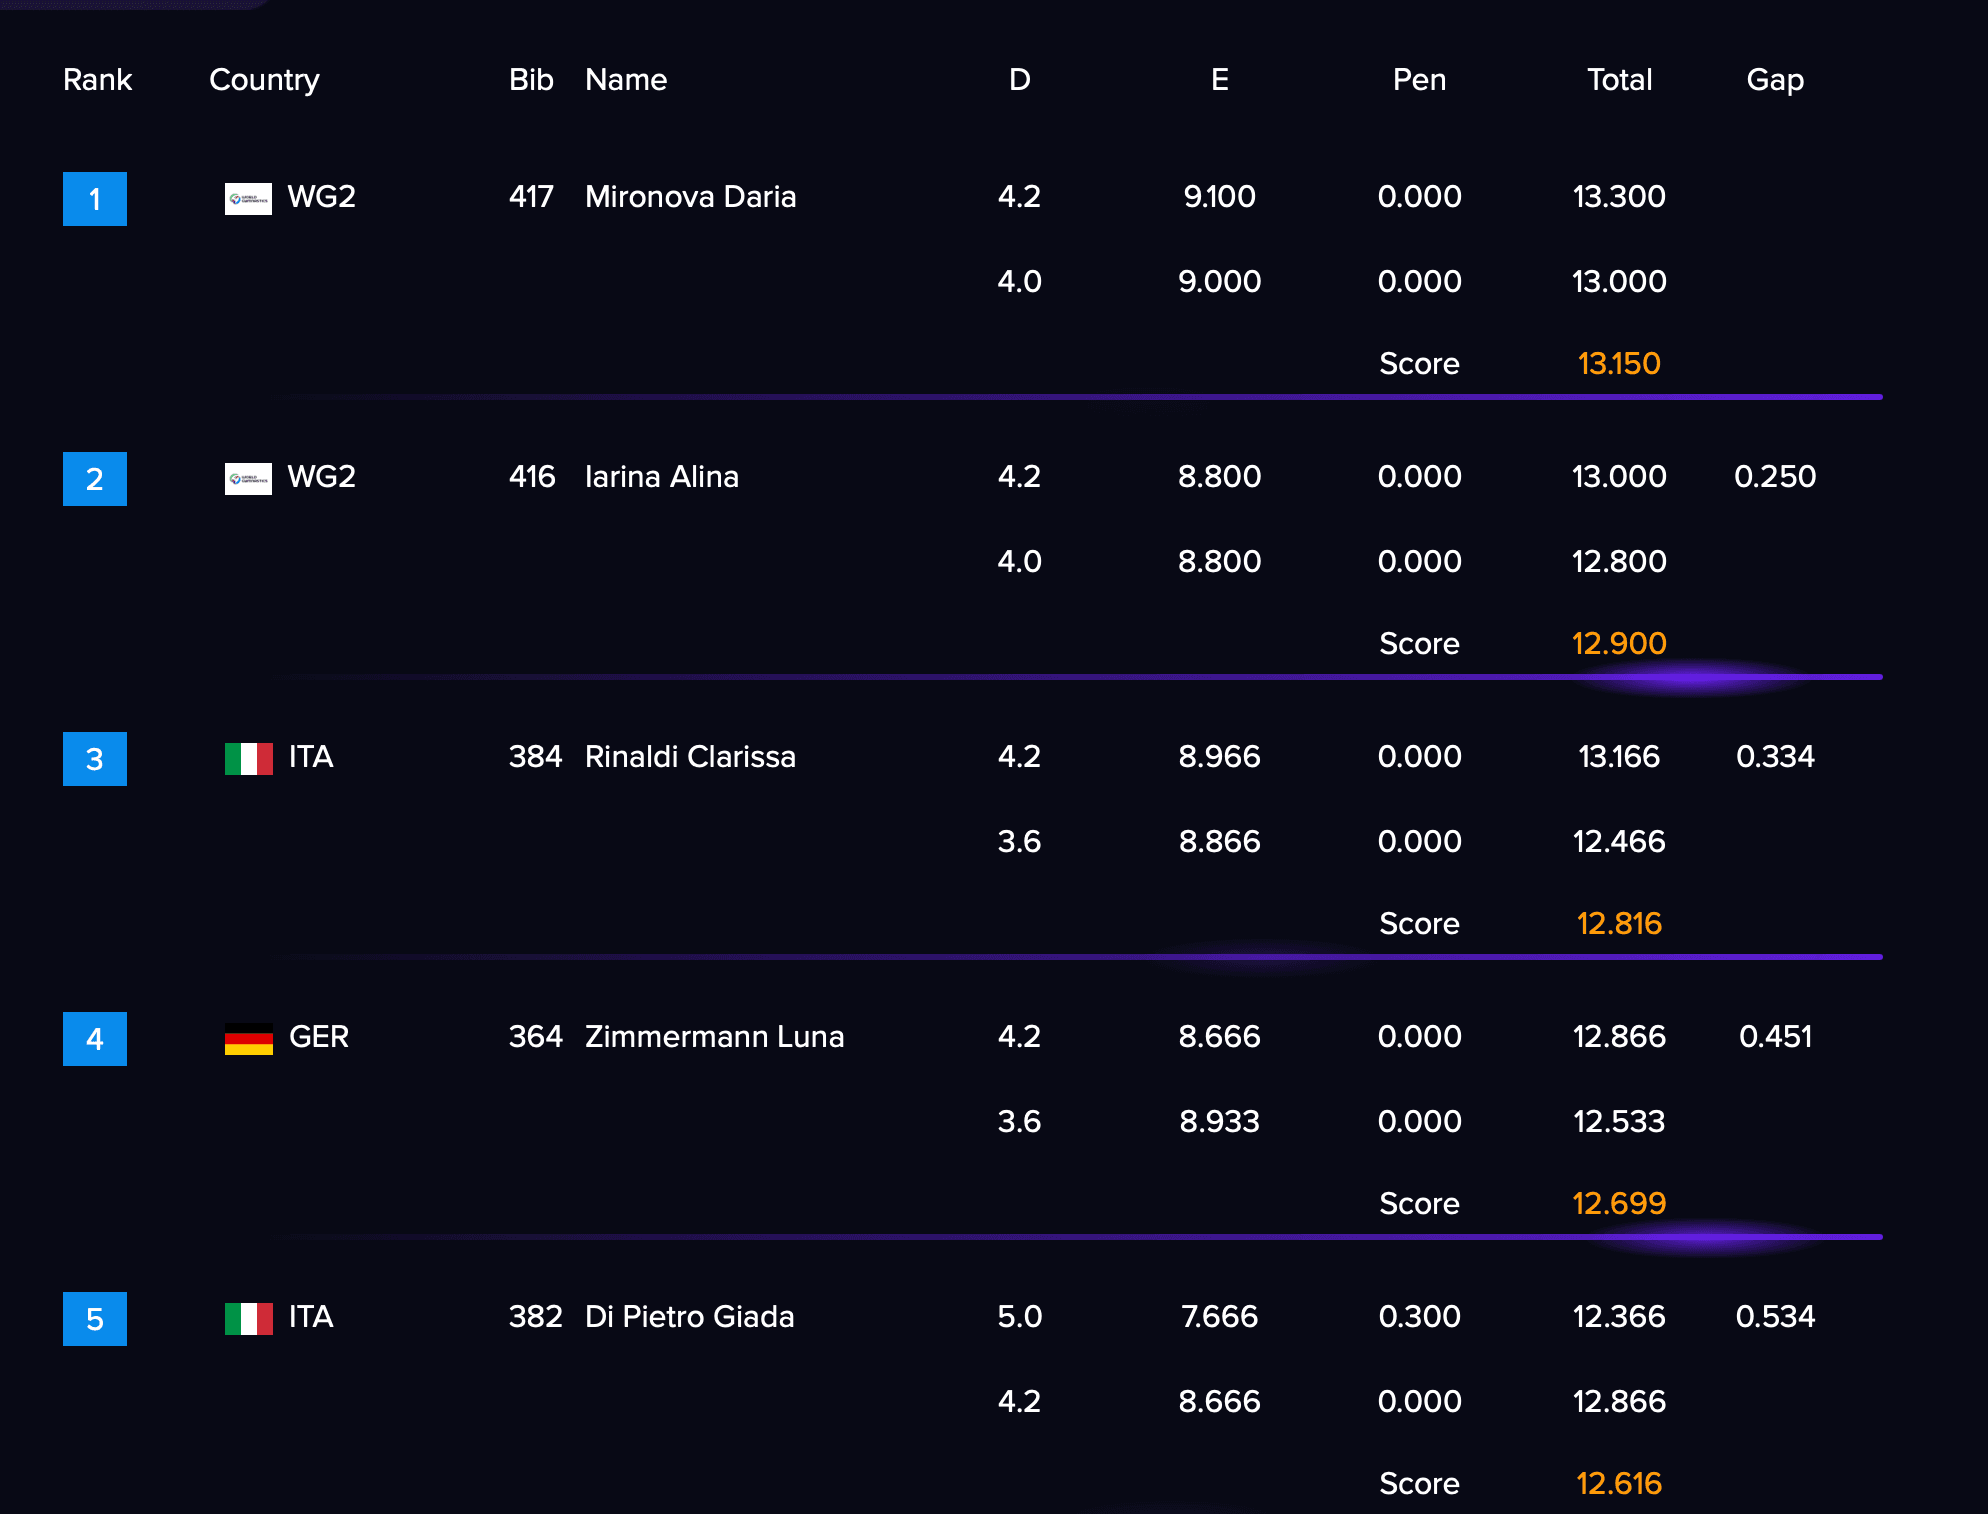Click the Country column header

click(x=264, y=80)
